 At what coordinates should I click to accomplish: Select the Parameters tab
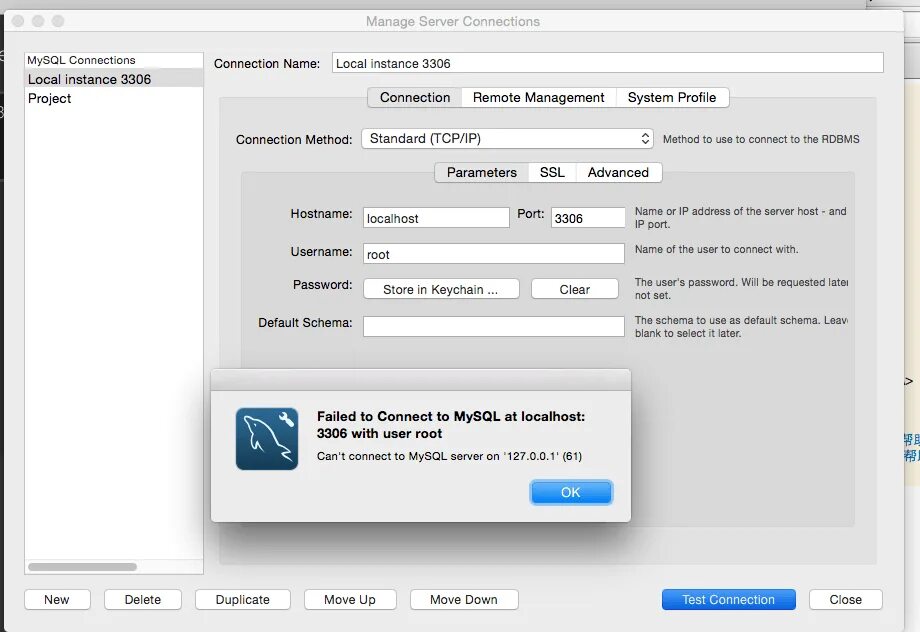482,173
